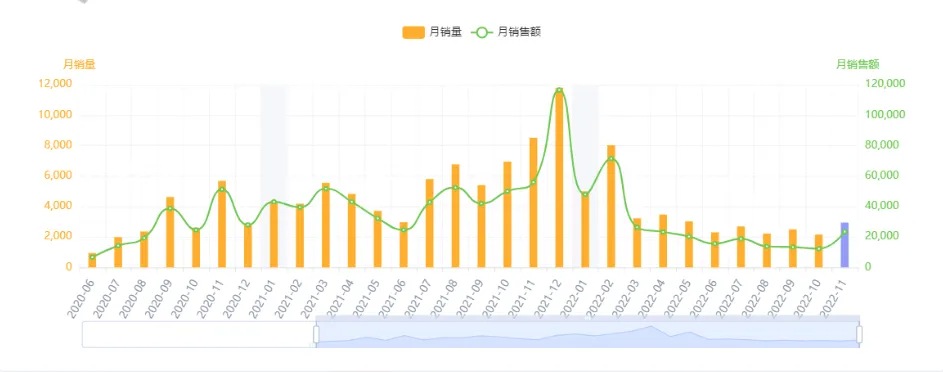This screenshot has width=943, height=372.
Task: Toggle the 月销量 legend series
Action: pos(432,32)
